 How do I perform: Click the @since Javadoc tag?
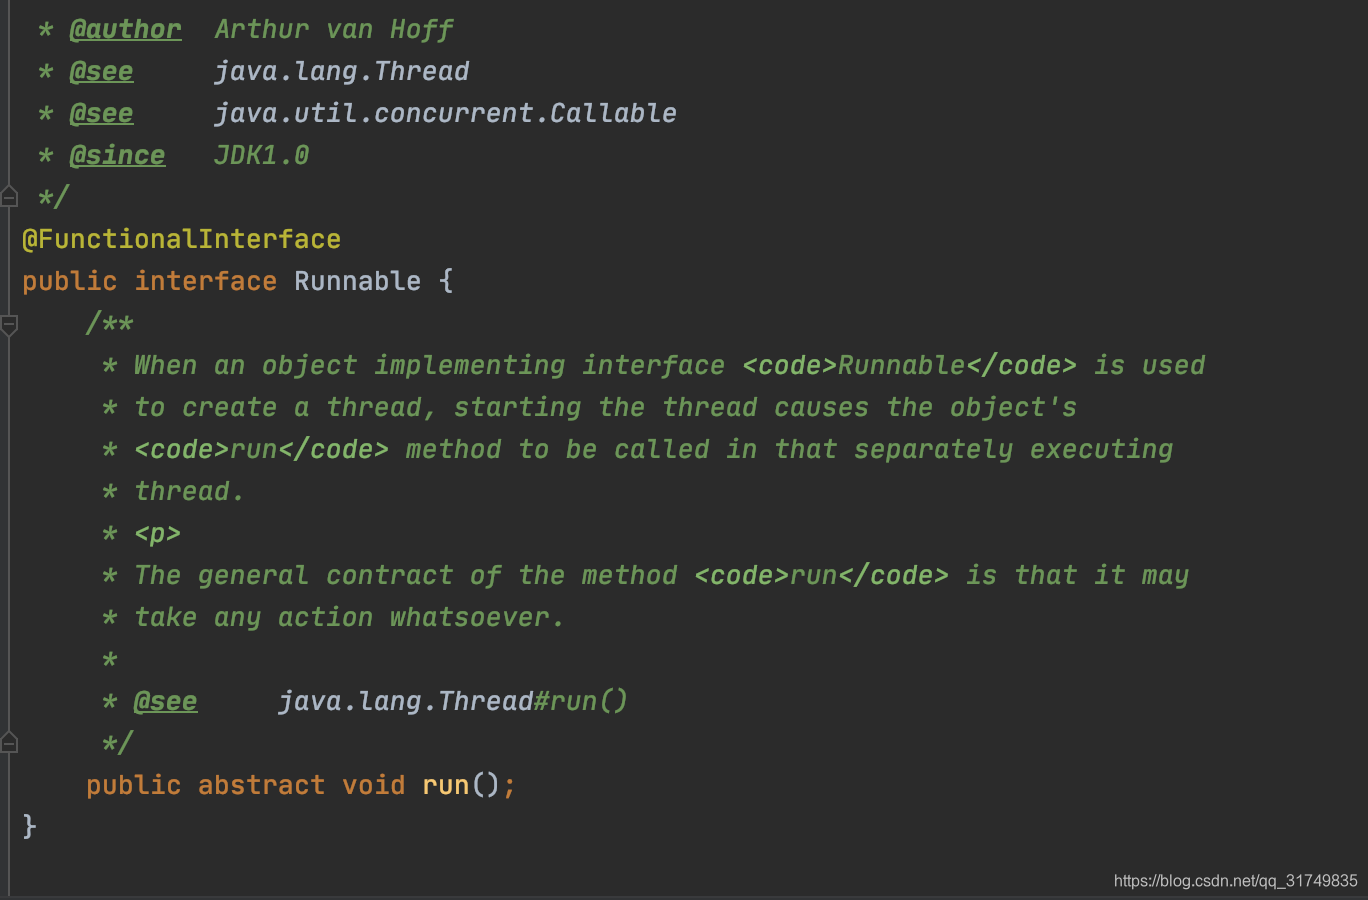click(117, 156)
